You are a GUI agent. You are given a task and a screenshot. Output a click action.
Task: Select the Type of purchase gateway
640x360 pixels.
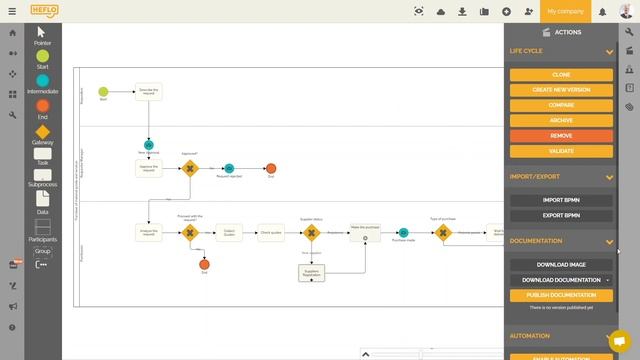click(x=443, y=233)
